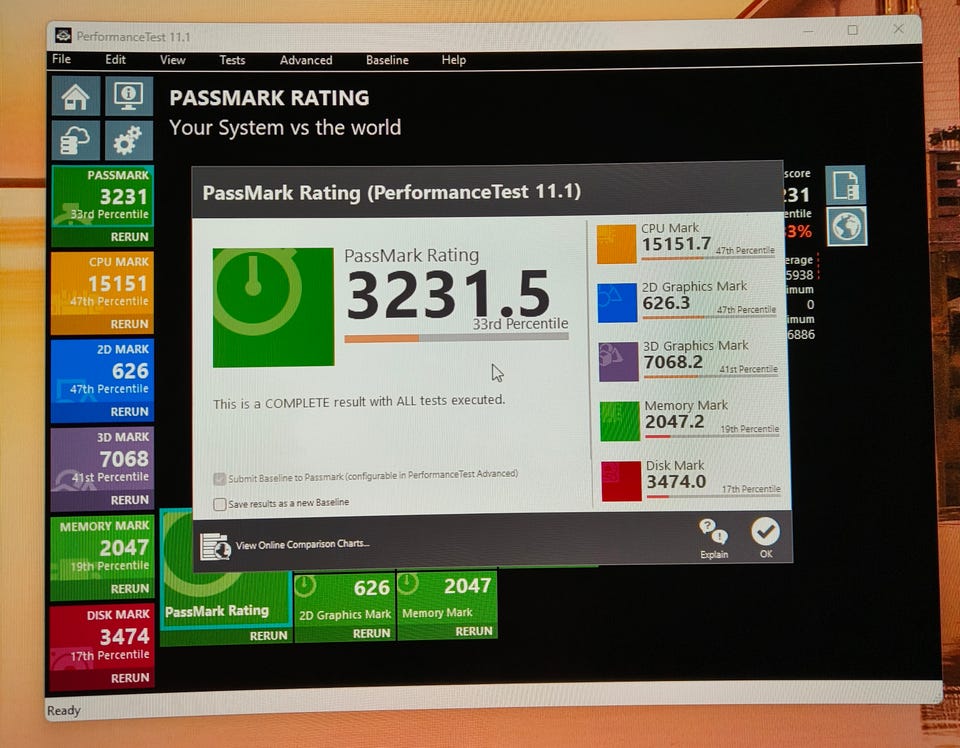The height and width of the screenshot is (748, 960).
Task: Click the 3231.5 PassMark Rating score
Action: click(448, 294)
